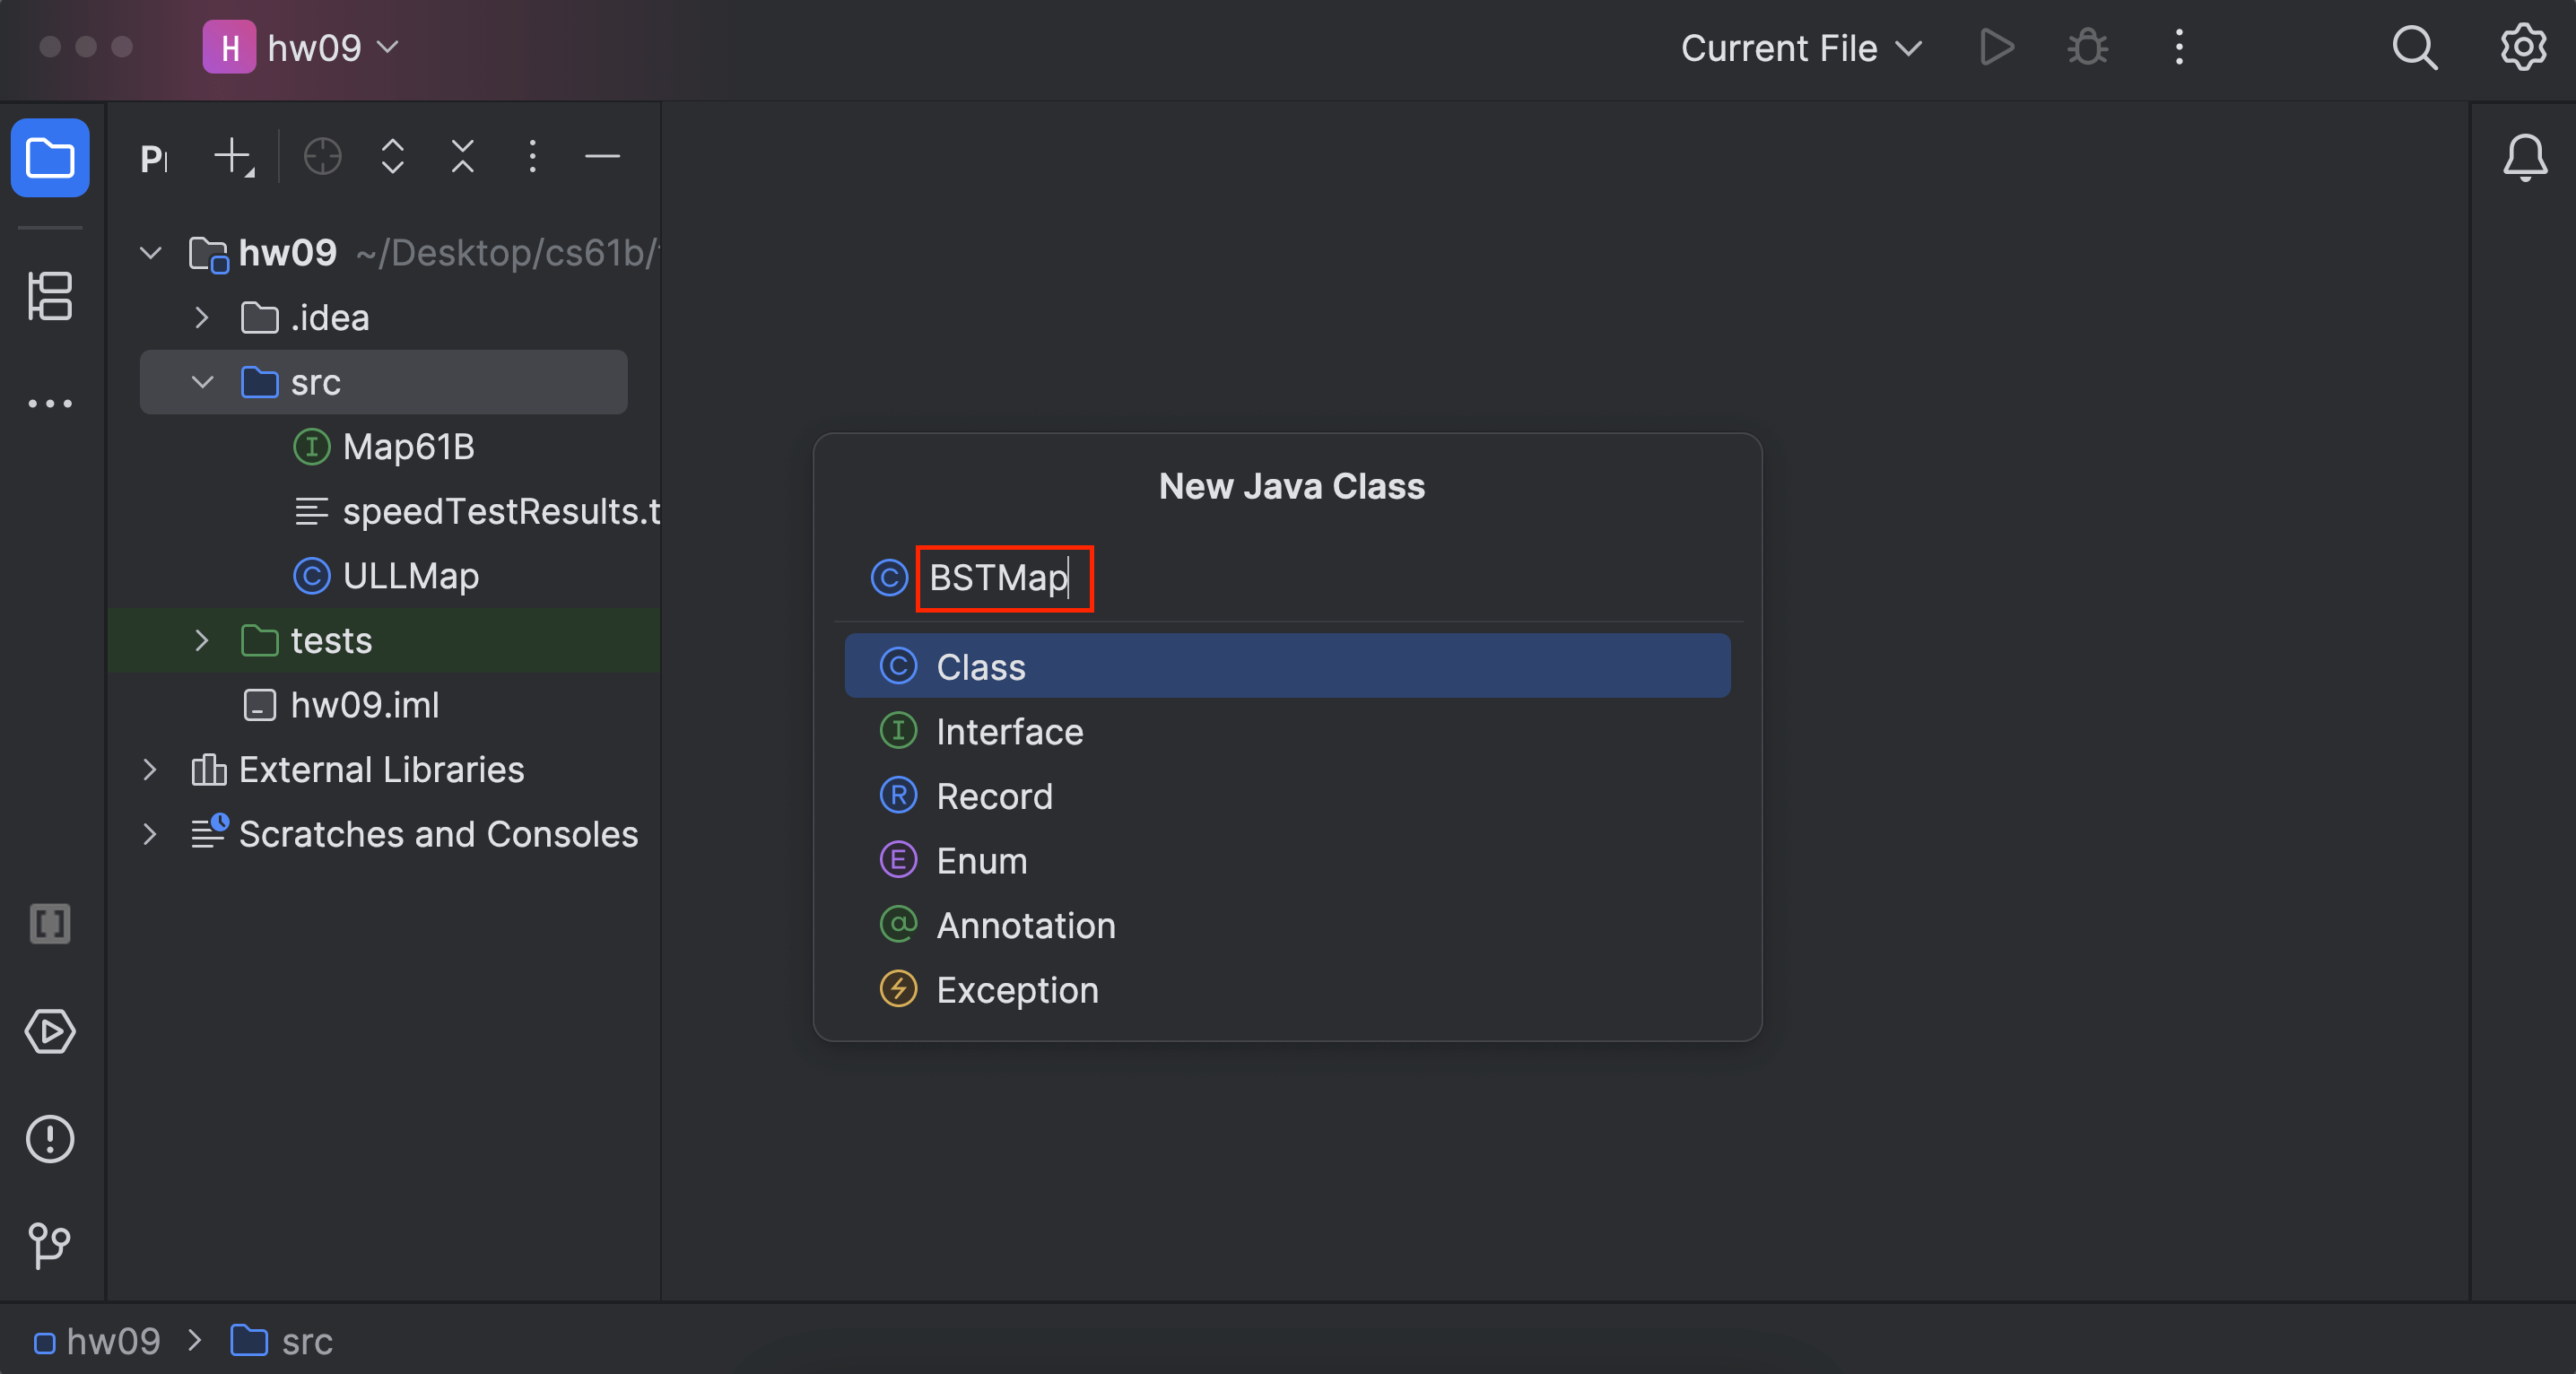2576x1374 pixels.
Task: Click the Search Everywhere magnifier
Action: click(x=2414, y=48)
